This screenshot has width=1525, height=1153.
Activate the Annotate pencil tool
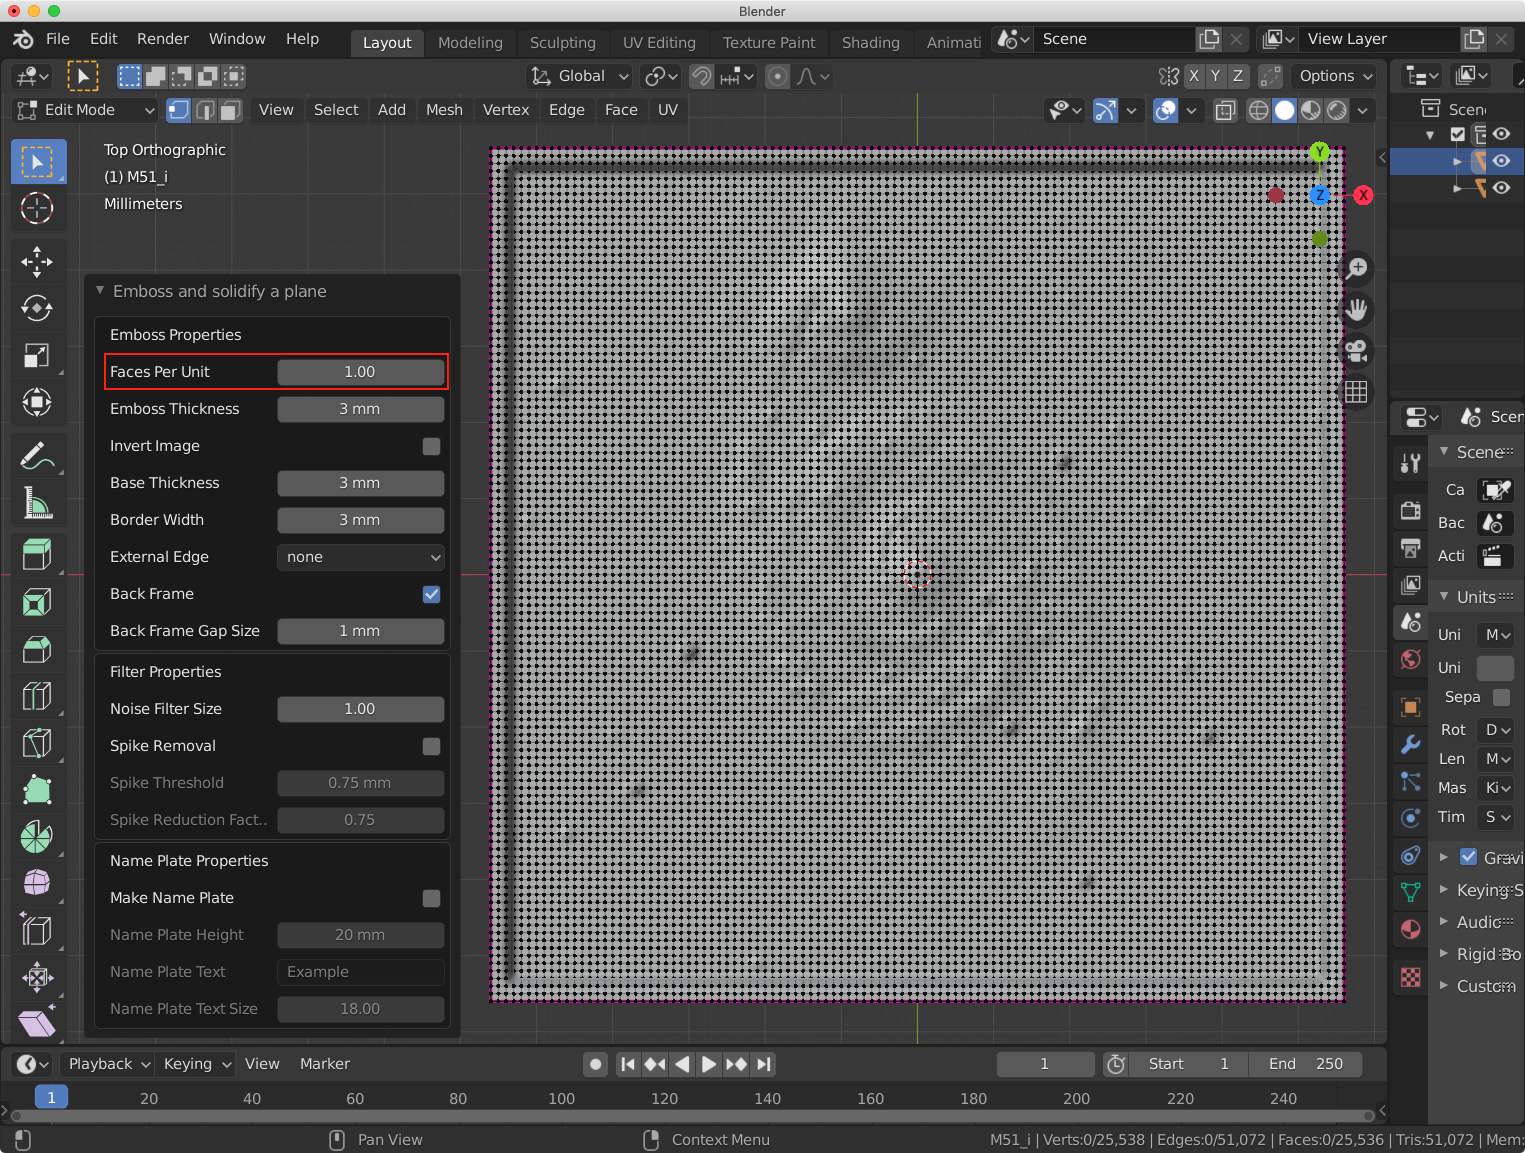point(37,456)
